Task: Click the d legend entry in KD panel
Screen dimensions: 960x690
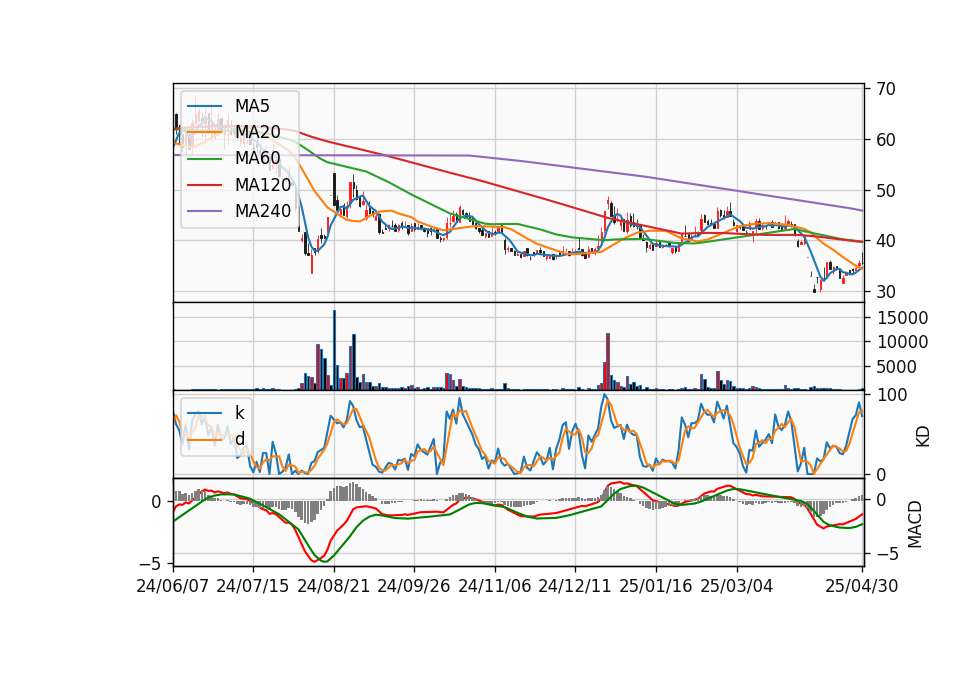Action: (239, 438)
